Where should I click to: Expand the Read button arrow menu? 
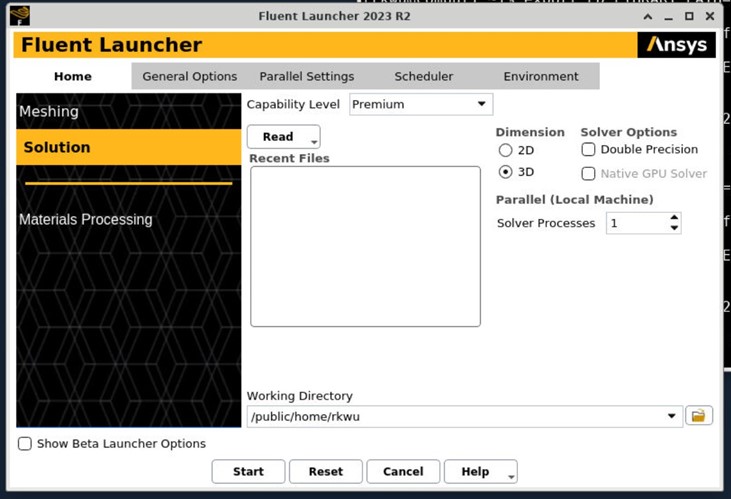coord(314,142)
